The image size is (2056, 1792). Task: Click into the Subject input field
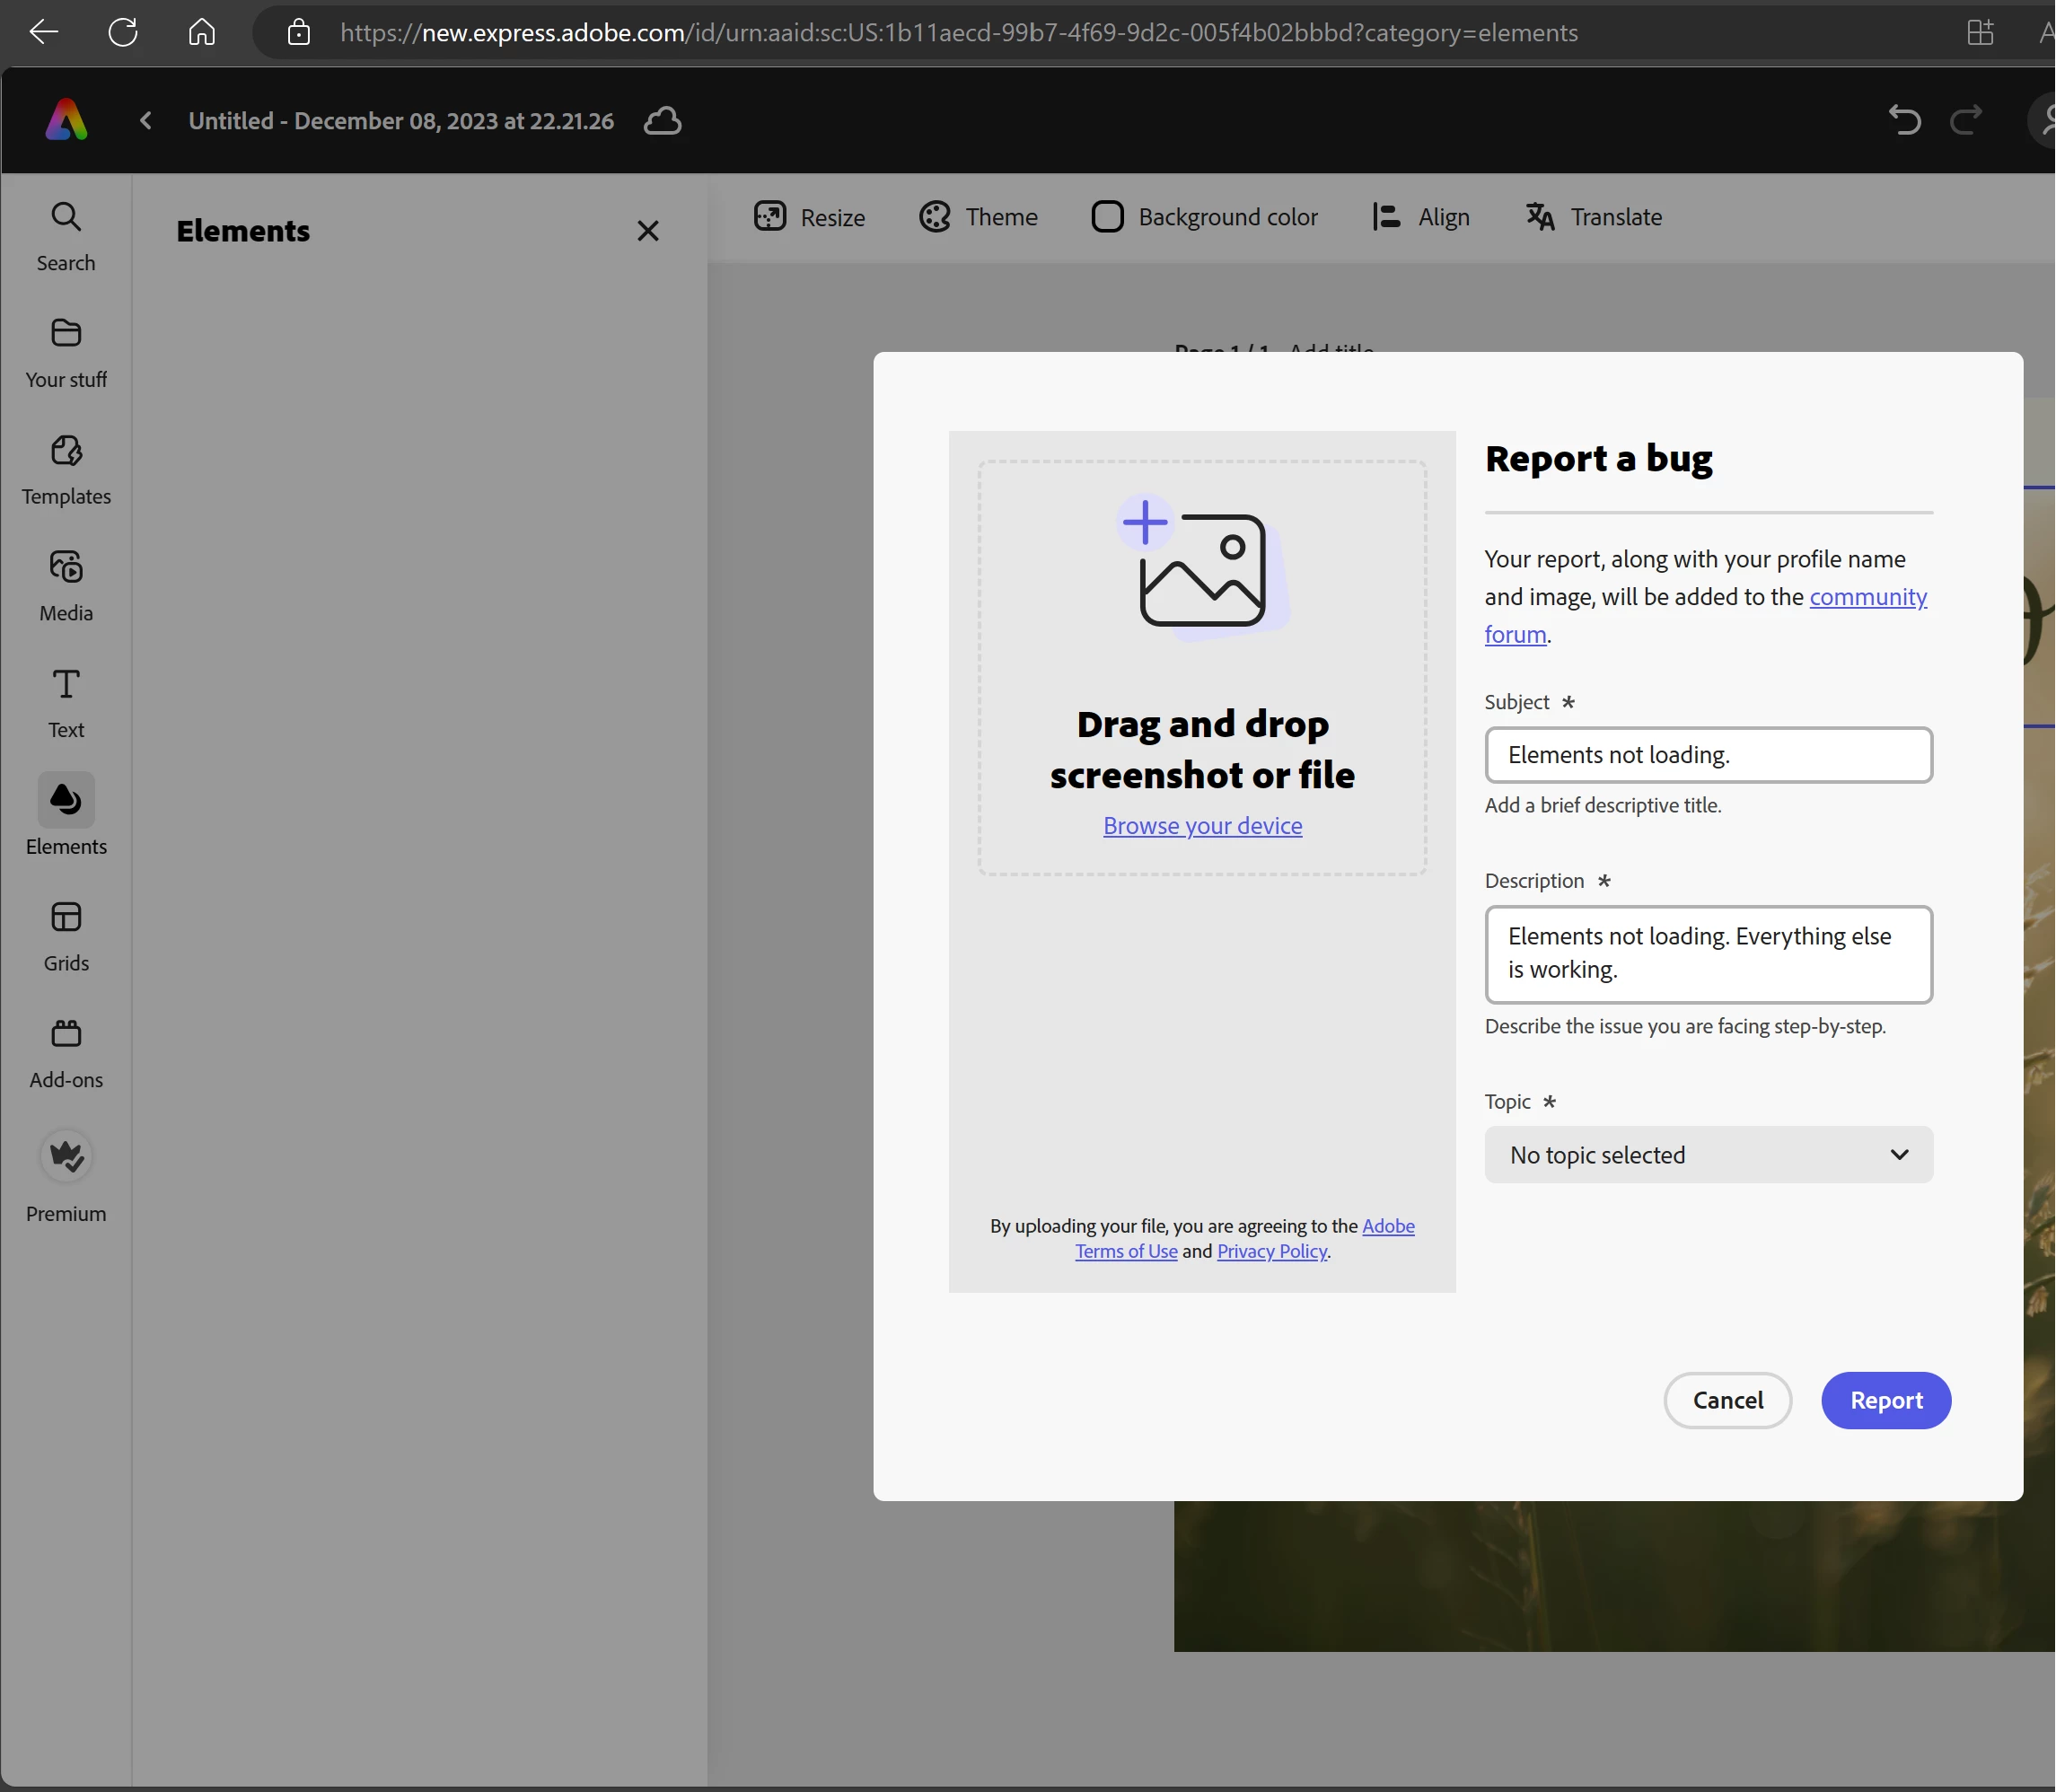[1708, 755]
